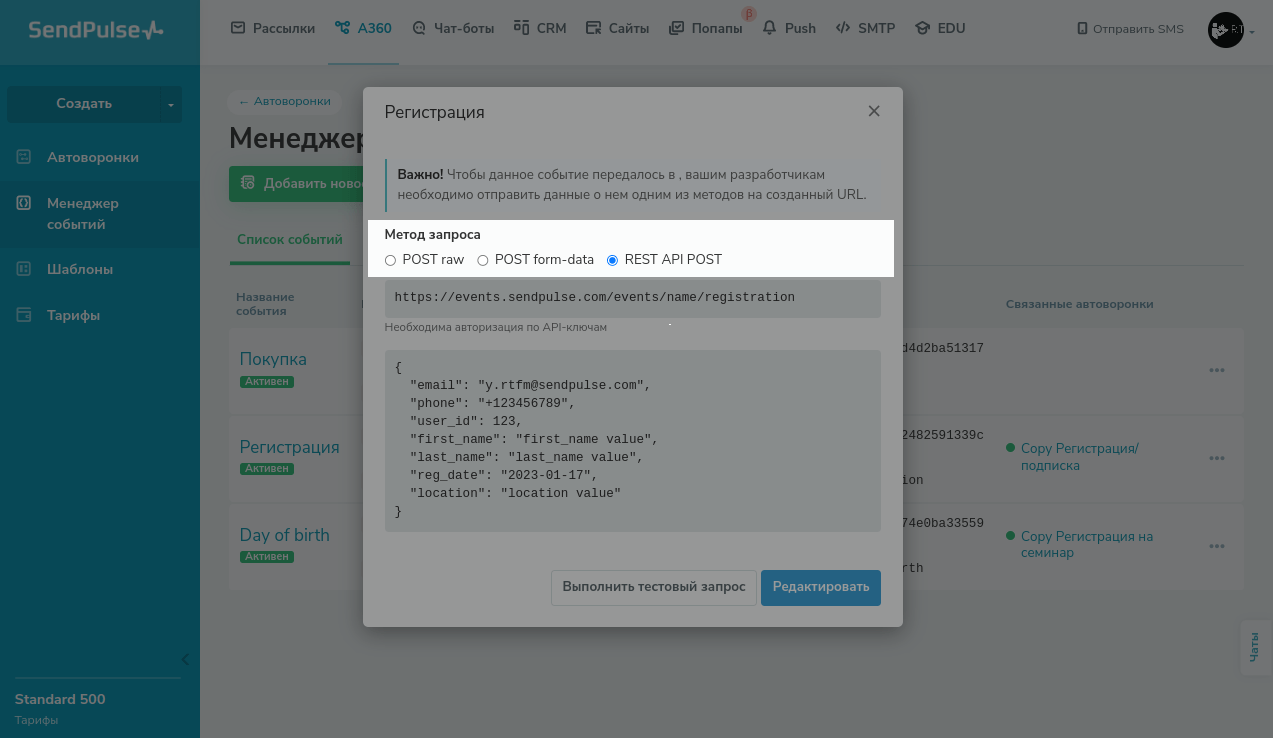Screen dimensions: 1273x738
Task: Expand the Создать dropdown arrow
Action: 171,104
